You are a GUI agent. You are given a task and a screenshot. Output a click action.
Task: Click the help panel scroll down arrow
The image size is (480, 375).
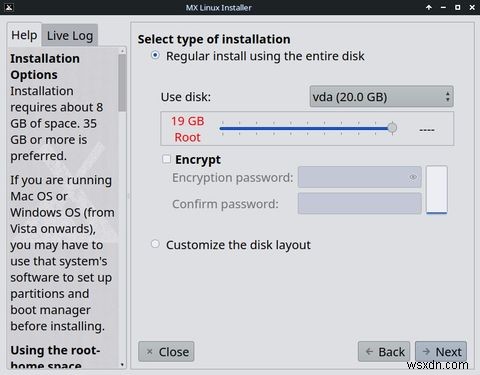[x=122, y=365]
